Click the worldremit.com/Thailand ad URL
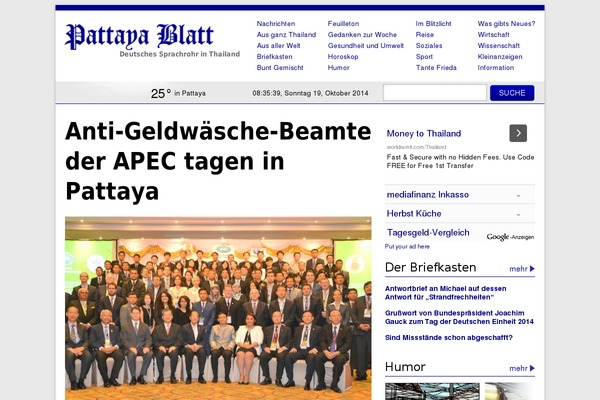This screenshot has width=600, height=400. (416, 147)
